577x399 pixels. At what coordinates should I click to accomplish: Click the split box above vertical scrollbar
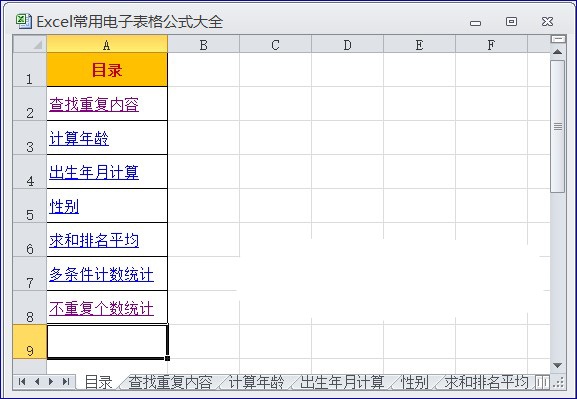click(558, 39)
